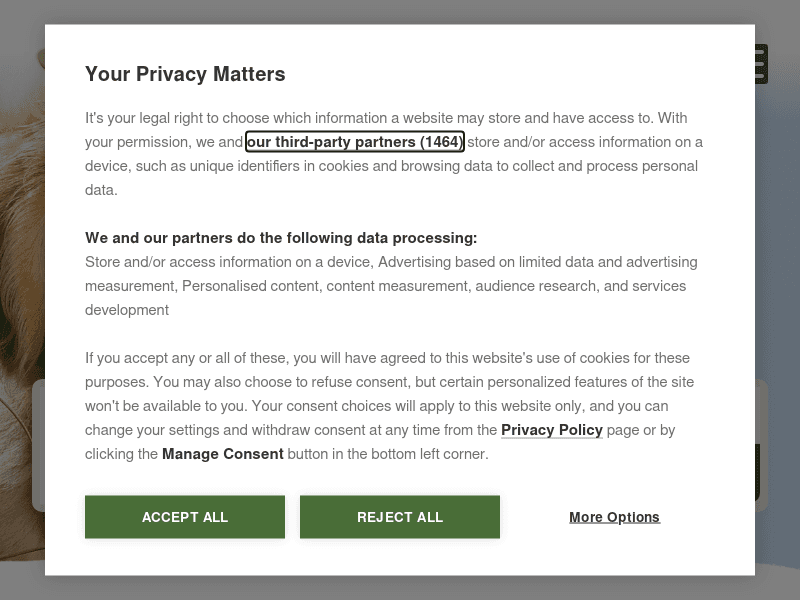Click the word "development" ending the purposes list

(127, 310)
